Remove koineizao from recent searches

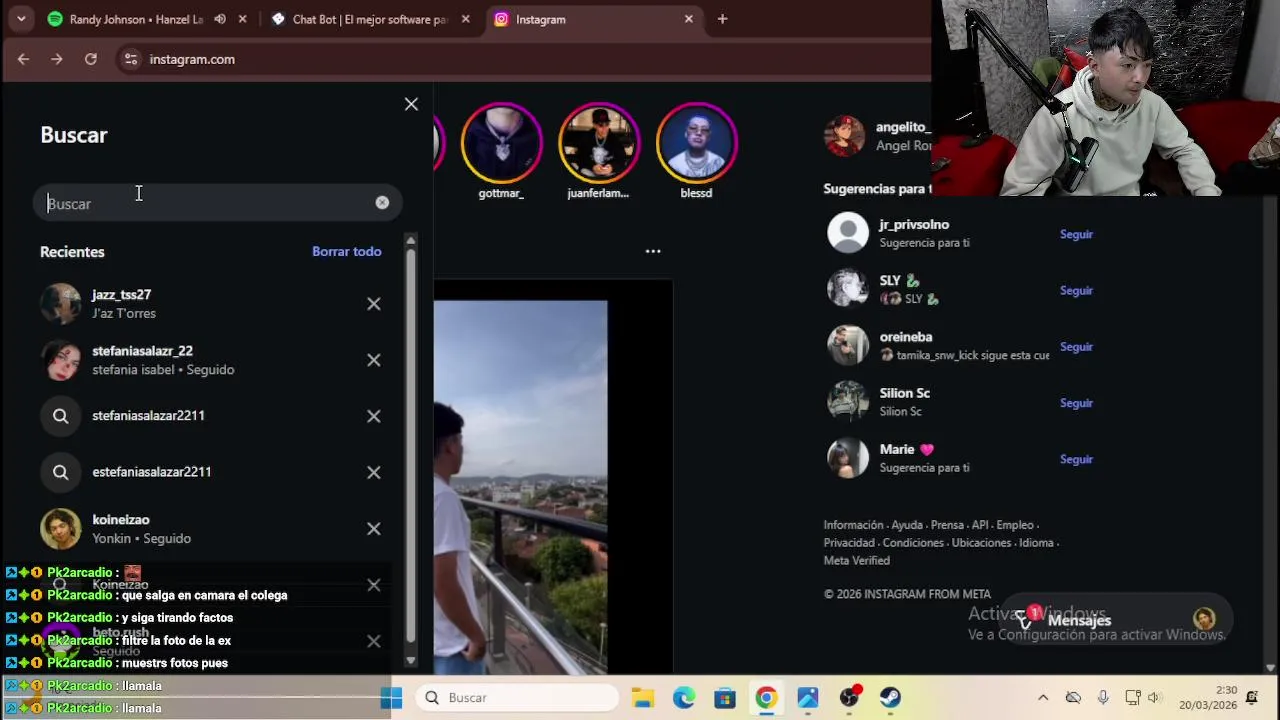(x=373, y=529)
